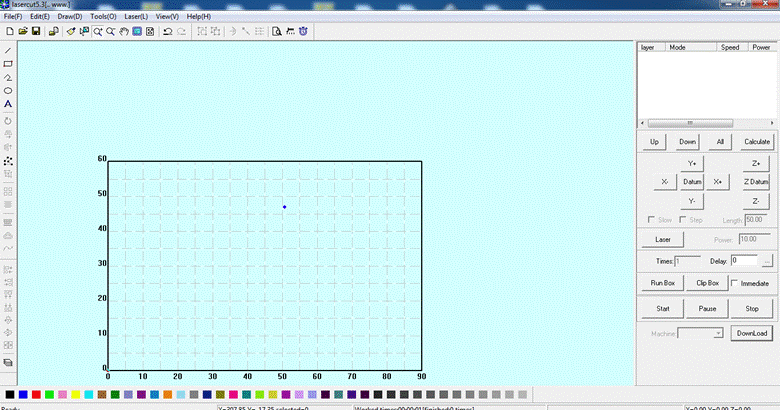Enable the Immediate checkbox
This screenshot has height=410, width=780.
coord(734,283)
